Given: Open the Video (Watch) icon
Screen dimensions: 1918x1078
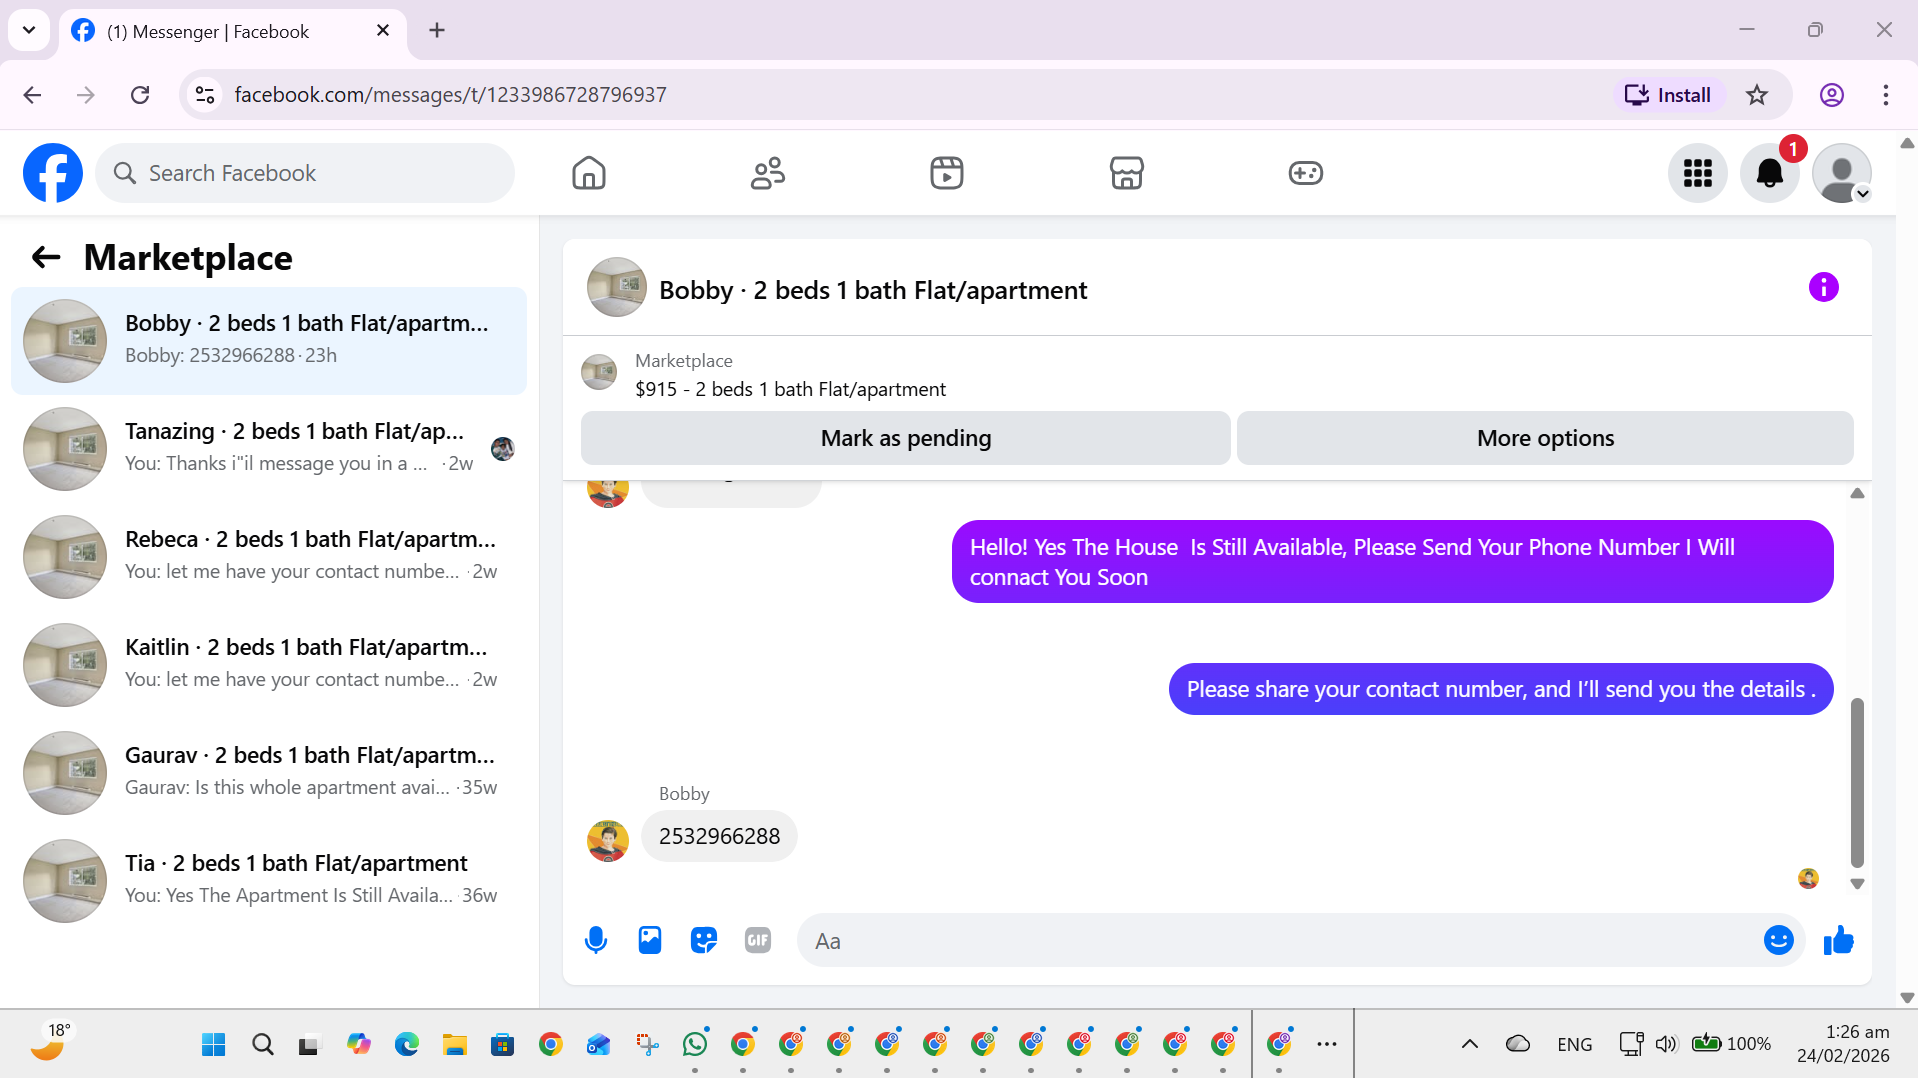Looking at the screenshot, I should 947,173.
